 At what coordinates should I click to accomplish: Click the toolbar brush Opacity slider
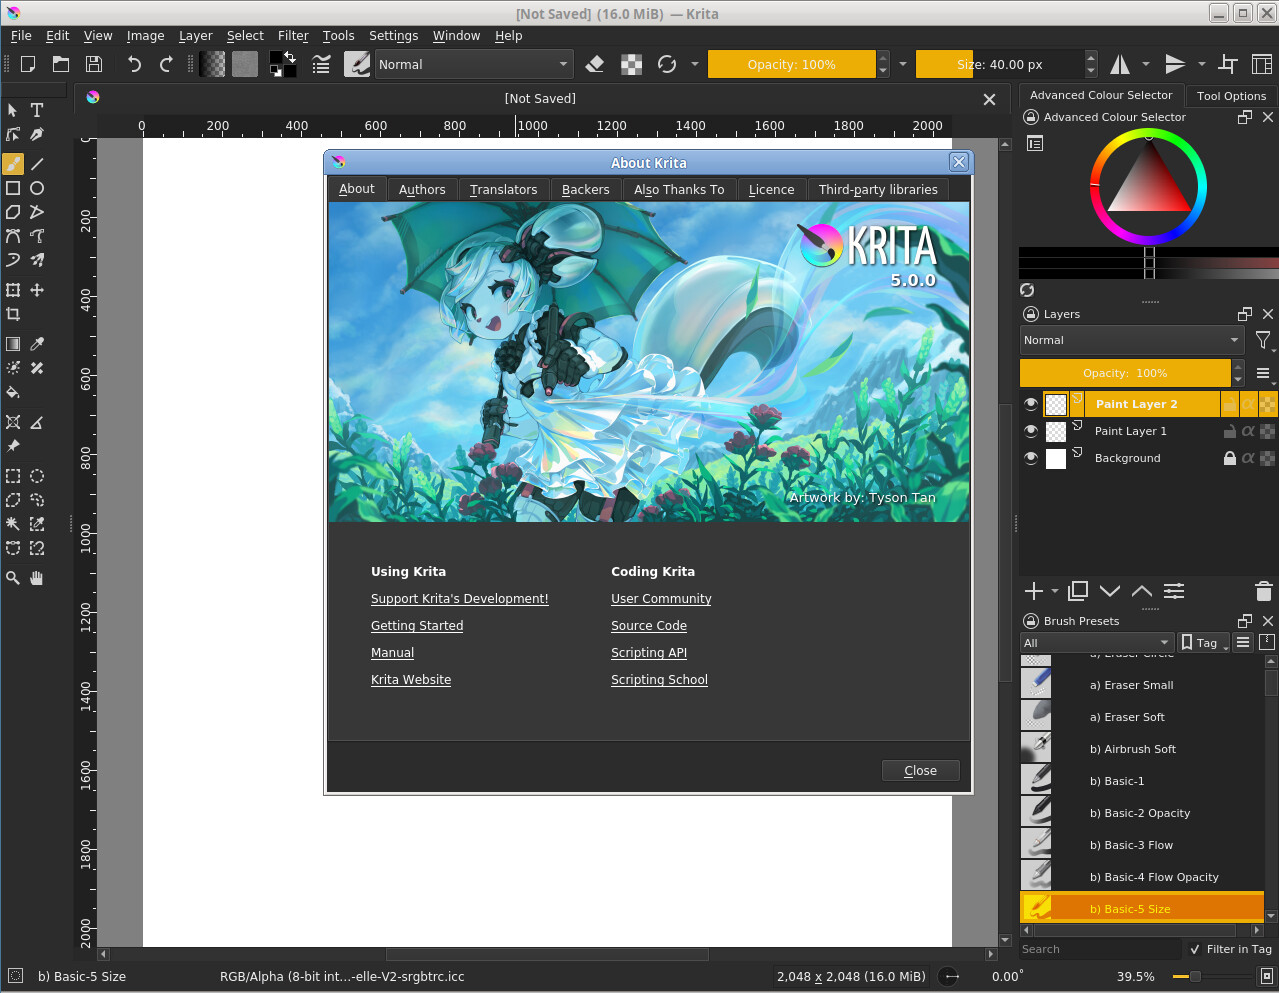(x=791, y=64)
